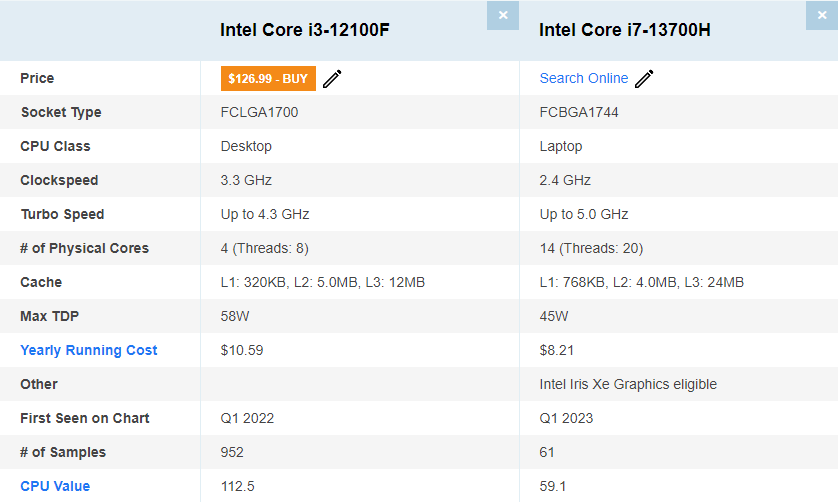Click the FCLGA1700 socket value

coord(259,112)
